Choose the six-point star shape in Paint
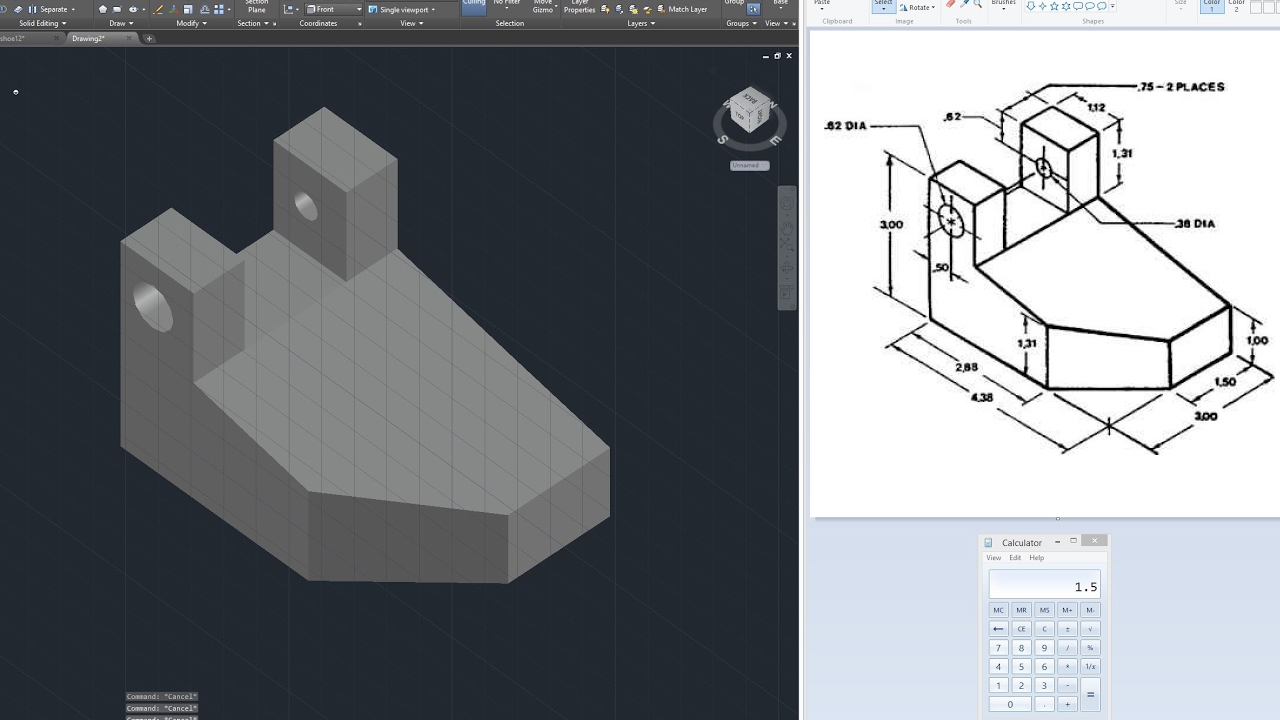1280x720 pixels. click(1066, 5)
